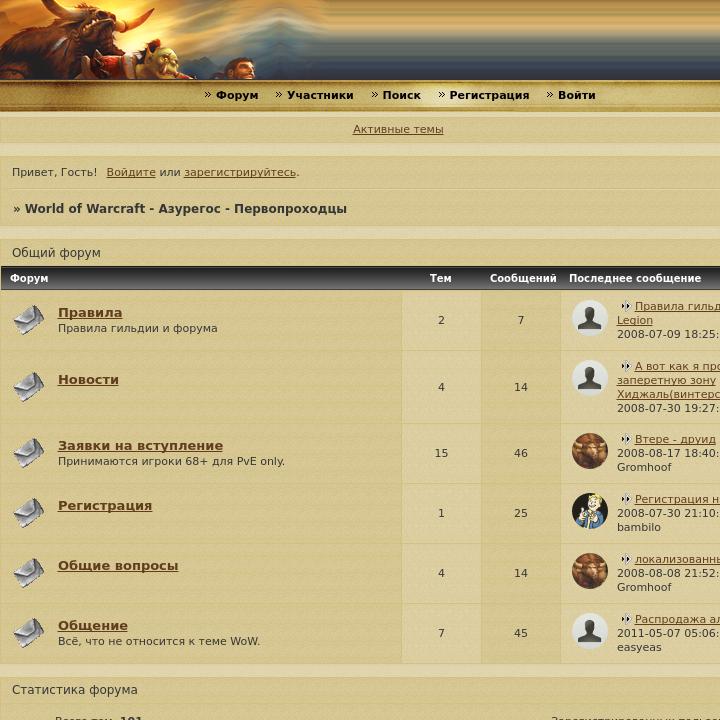Click the message count 46 in Заявки row
This screenshot has width=720, height=720.
[x=521, y=453]
